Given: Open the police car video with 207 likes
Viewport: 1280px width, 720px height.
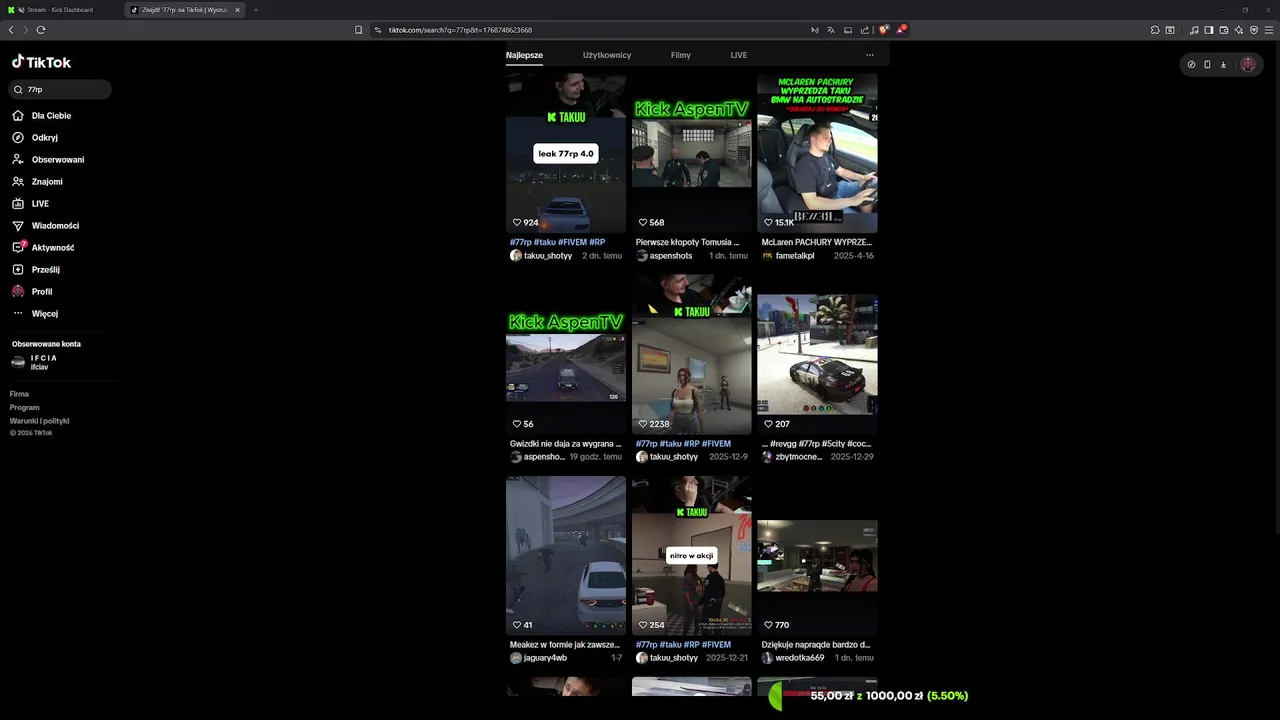Looking at the screenshot, I should click(x=817, y=354).
